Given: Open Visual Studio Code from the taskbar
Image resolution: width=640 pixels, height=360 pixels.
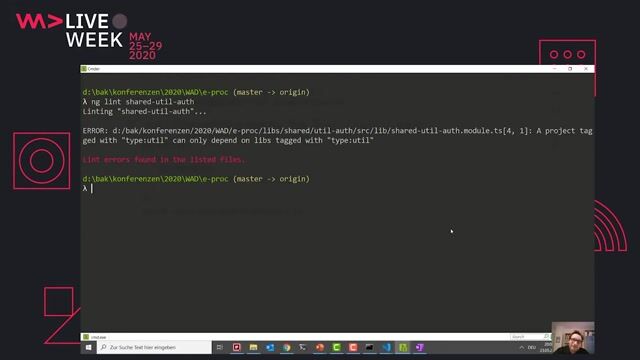Looking at the screenshot, I should click(x=386, y=347).
